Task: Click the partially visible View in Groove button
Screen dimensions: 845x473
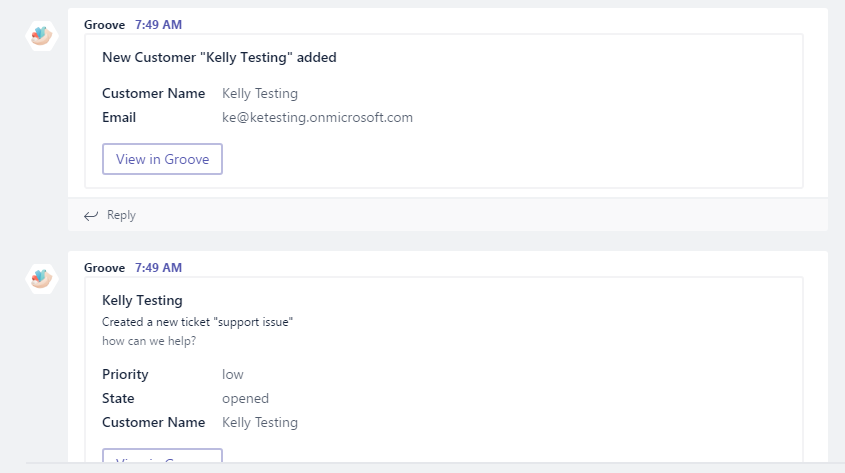Action: [x=162, y=455]
